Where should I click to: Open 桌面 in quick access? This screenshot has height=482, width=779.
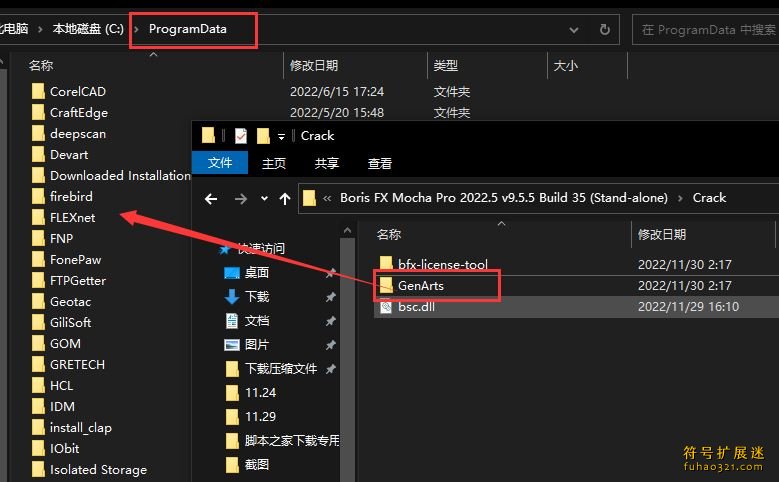pyautogui.click(x=247, y=272)
